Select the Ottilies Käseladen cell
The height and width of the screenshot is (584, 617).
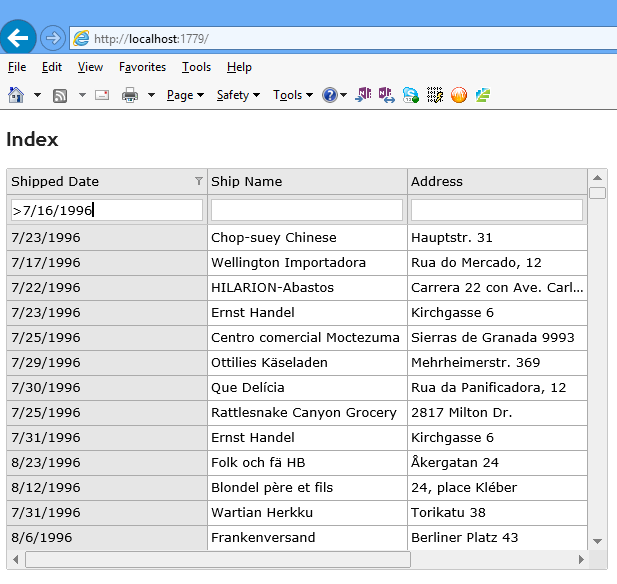307,362
